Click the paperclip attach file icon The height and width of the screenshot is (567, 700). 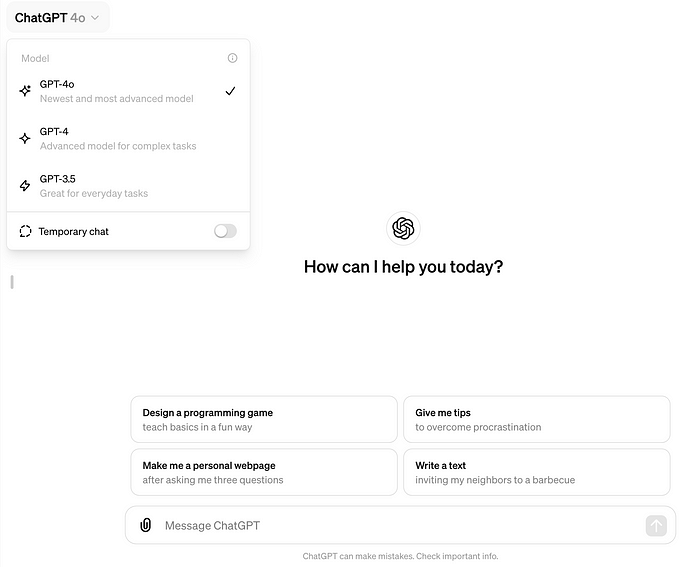pos(146,525)
